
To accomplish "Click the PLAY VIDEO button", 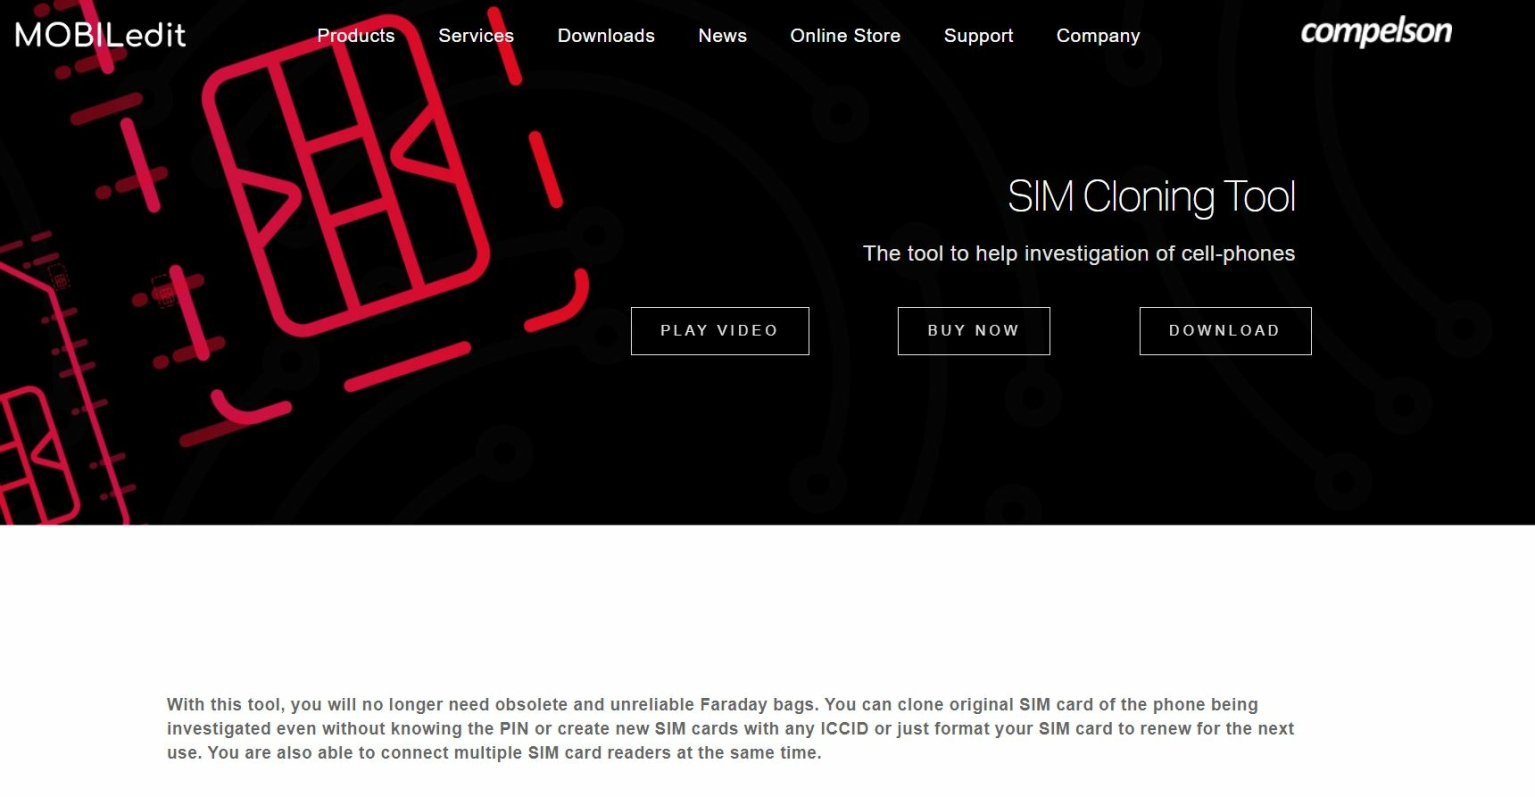I will (x=720, y=331).
